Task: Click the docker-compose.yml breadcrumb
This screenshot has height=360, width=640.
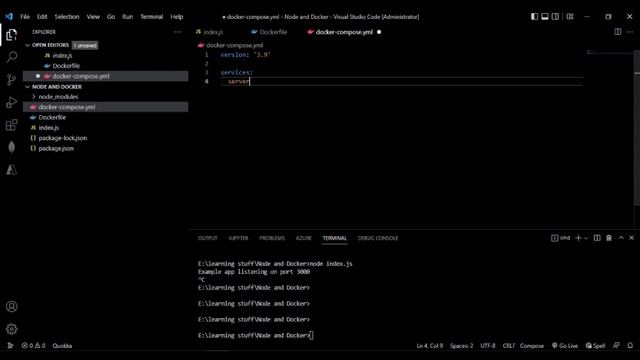Action: [234, 45]
